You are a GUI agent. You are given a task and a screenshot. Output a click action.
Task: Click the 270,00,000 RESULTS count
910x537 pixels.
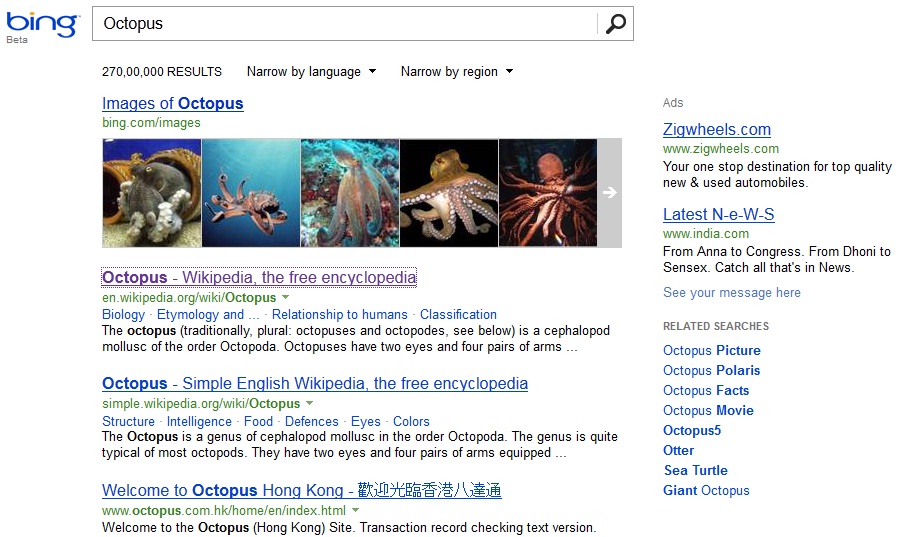click(x=162, y=71)
